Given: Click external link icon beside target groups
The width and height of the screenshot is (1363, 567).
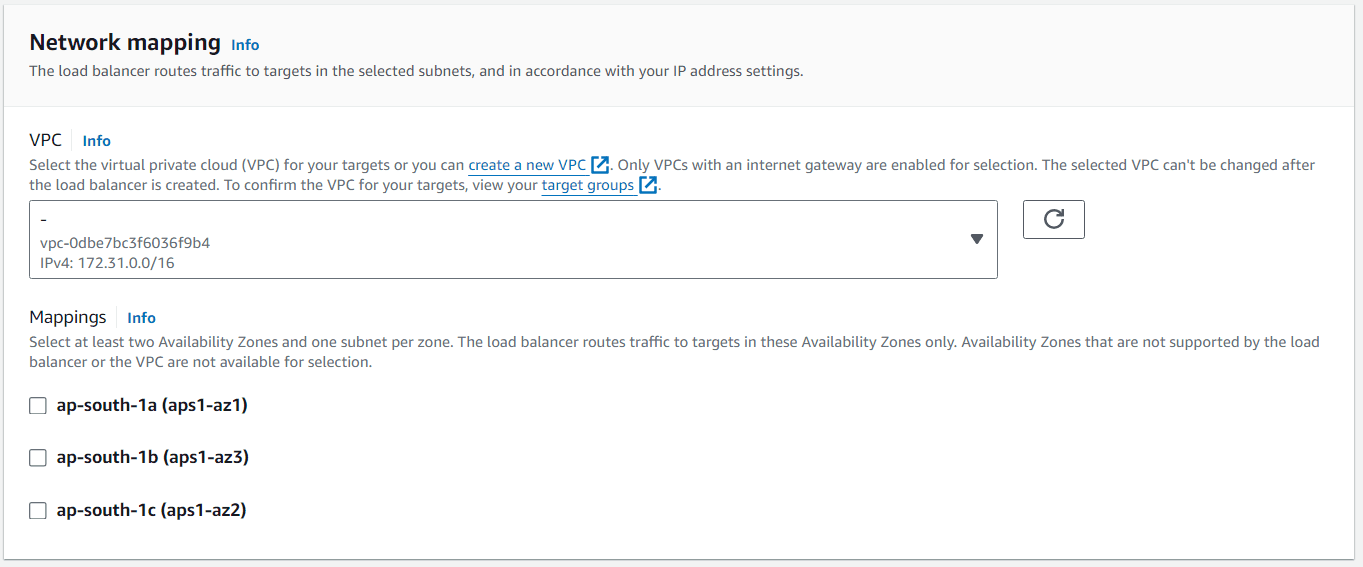Looking at the screenshot, I should 648,185.
